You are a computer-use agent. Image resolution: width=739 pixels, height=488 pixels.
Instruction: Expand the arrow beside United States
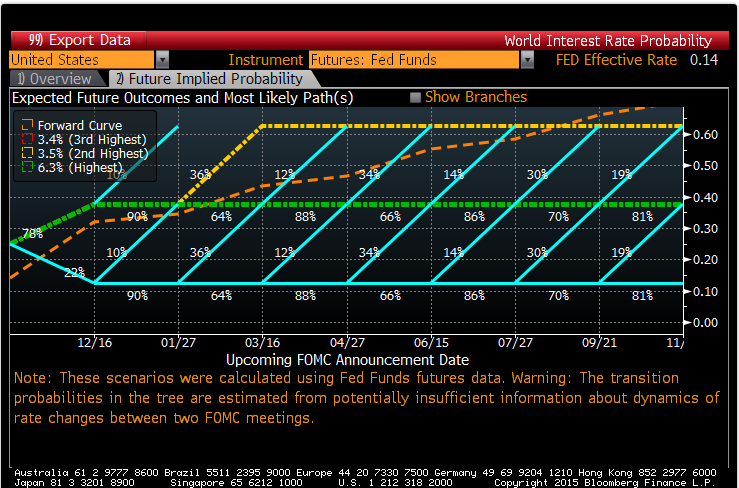(162, 60)
